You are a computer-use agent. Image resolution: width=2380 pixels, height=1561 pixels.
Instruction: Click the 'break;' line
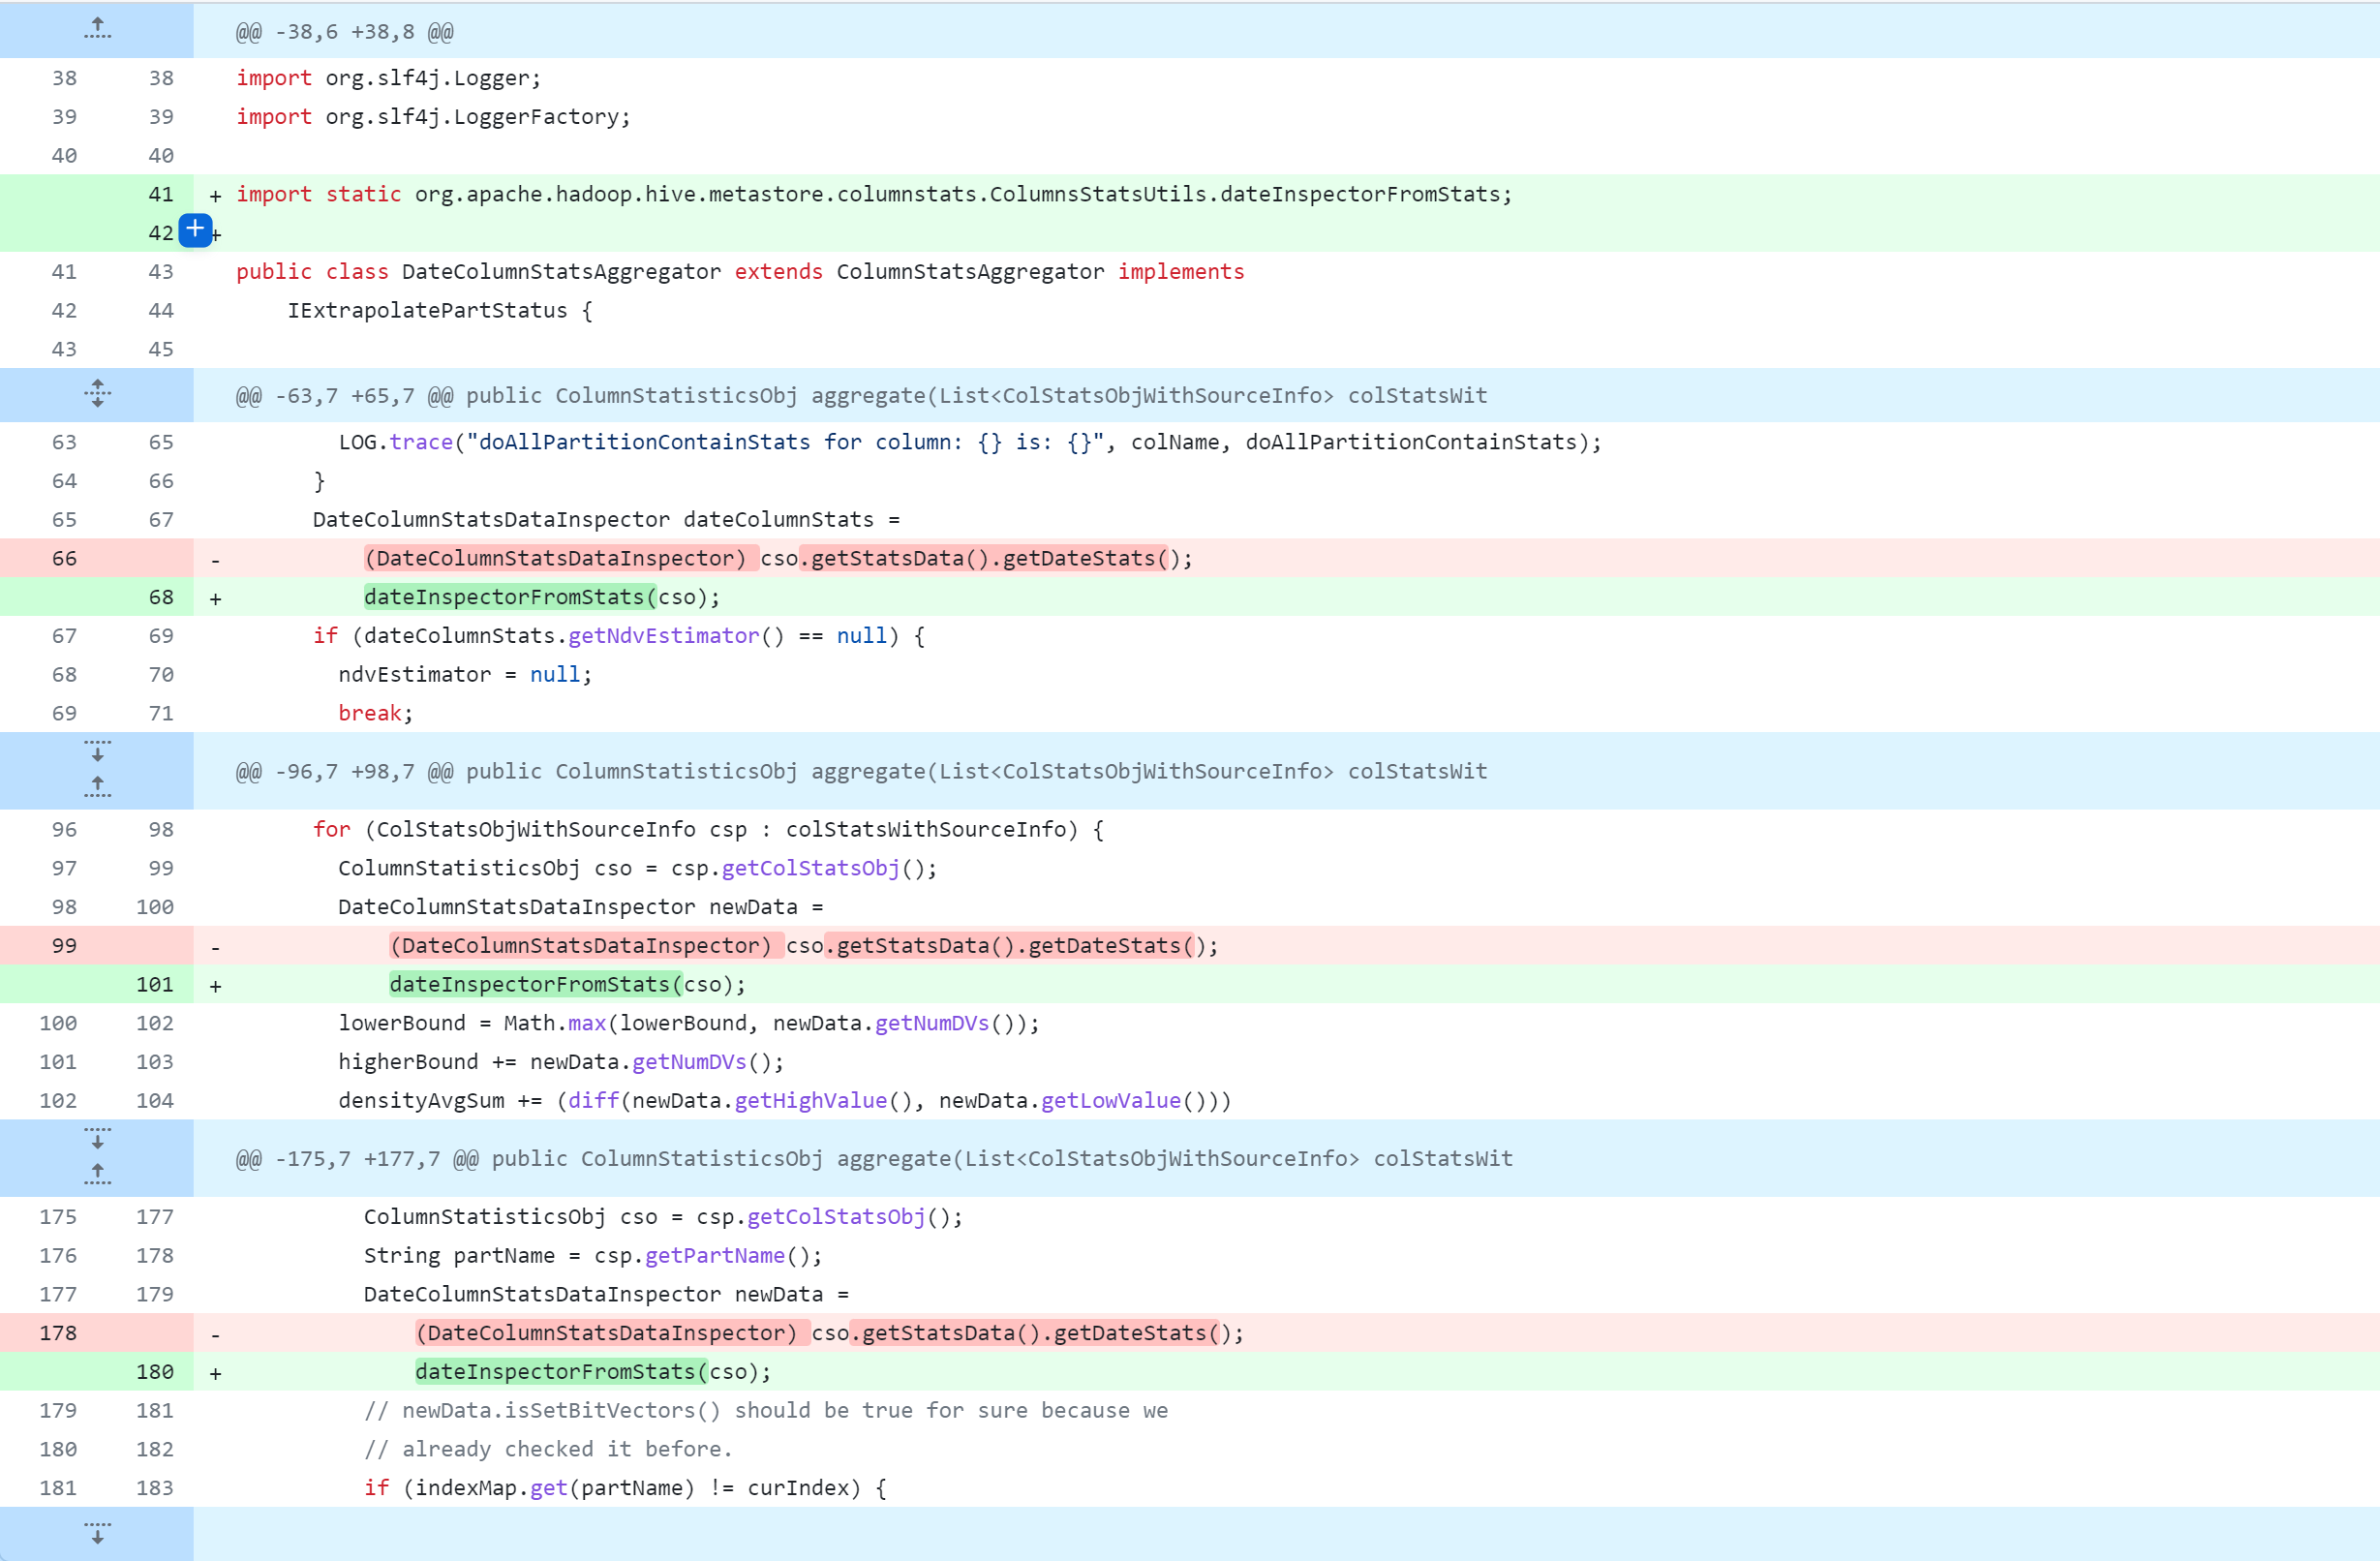[x=375, y=713]
